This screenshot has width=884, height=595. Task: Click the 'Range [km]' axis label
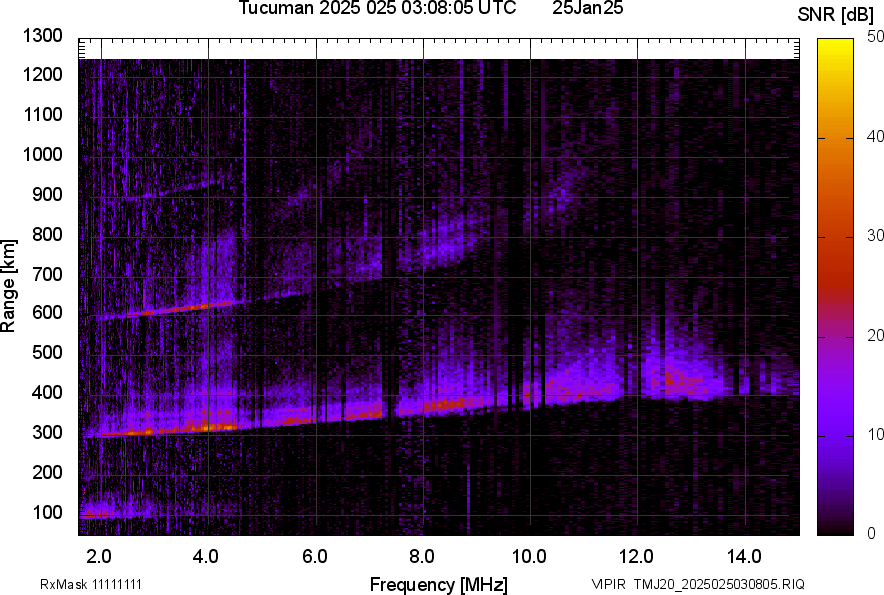[x=8, y=285]
